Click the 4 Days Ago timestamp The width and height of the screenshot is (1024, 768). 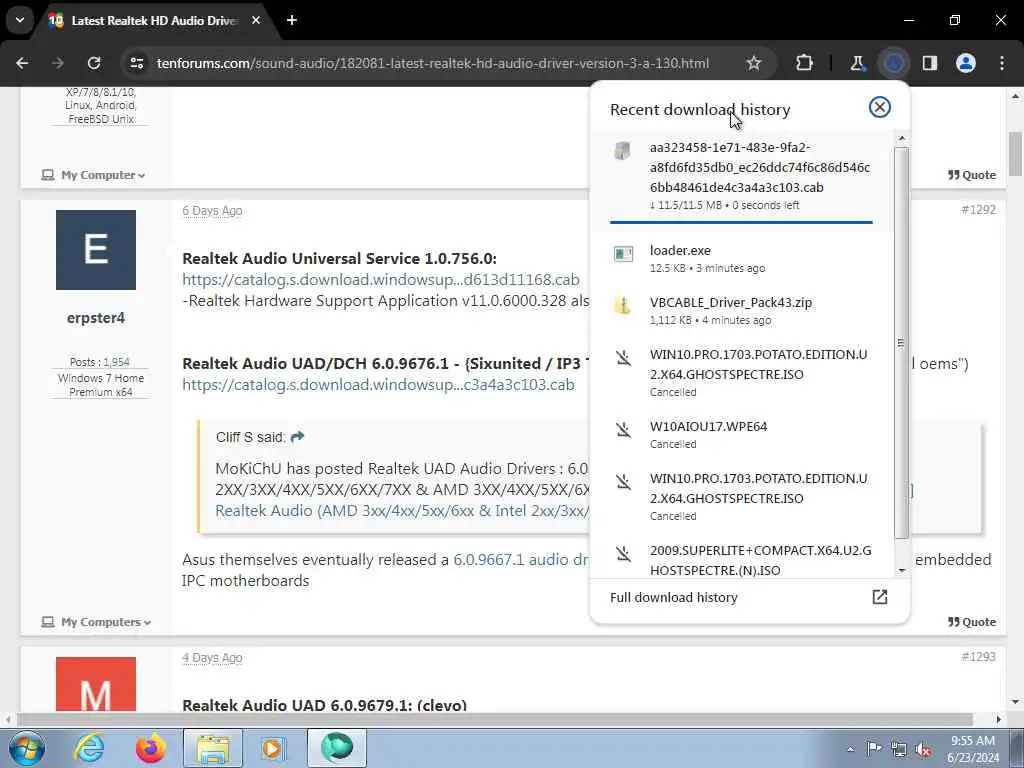[212, 658]
